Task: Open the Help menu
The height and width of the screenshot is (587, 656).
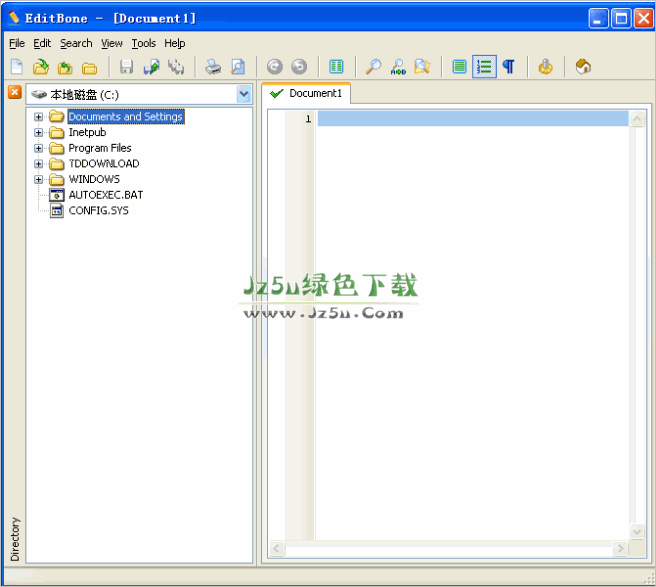Action: [x=174, y=43]
